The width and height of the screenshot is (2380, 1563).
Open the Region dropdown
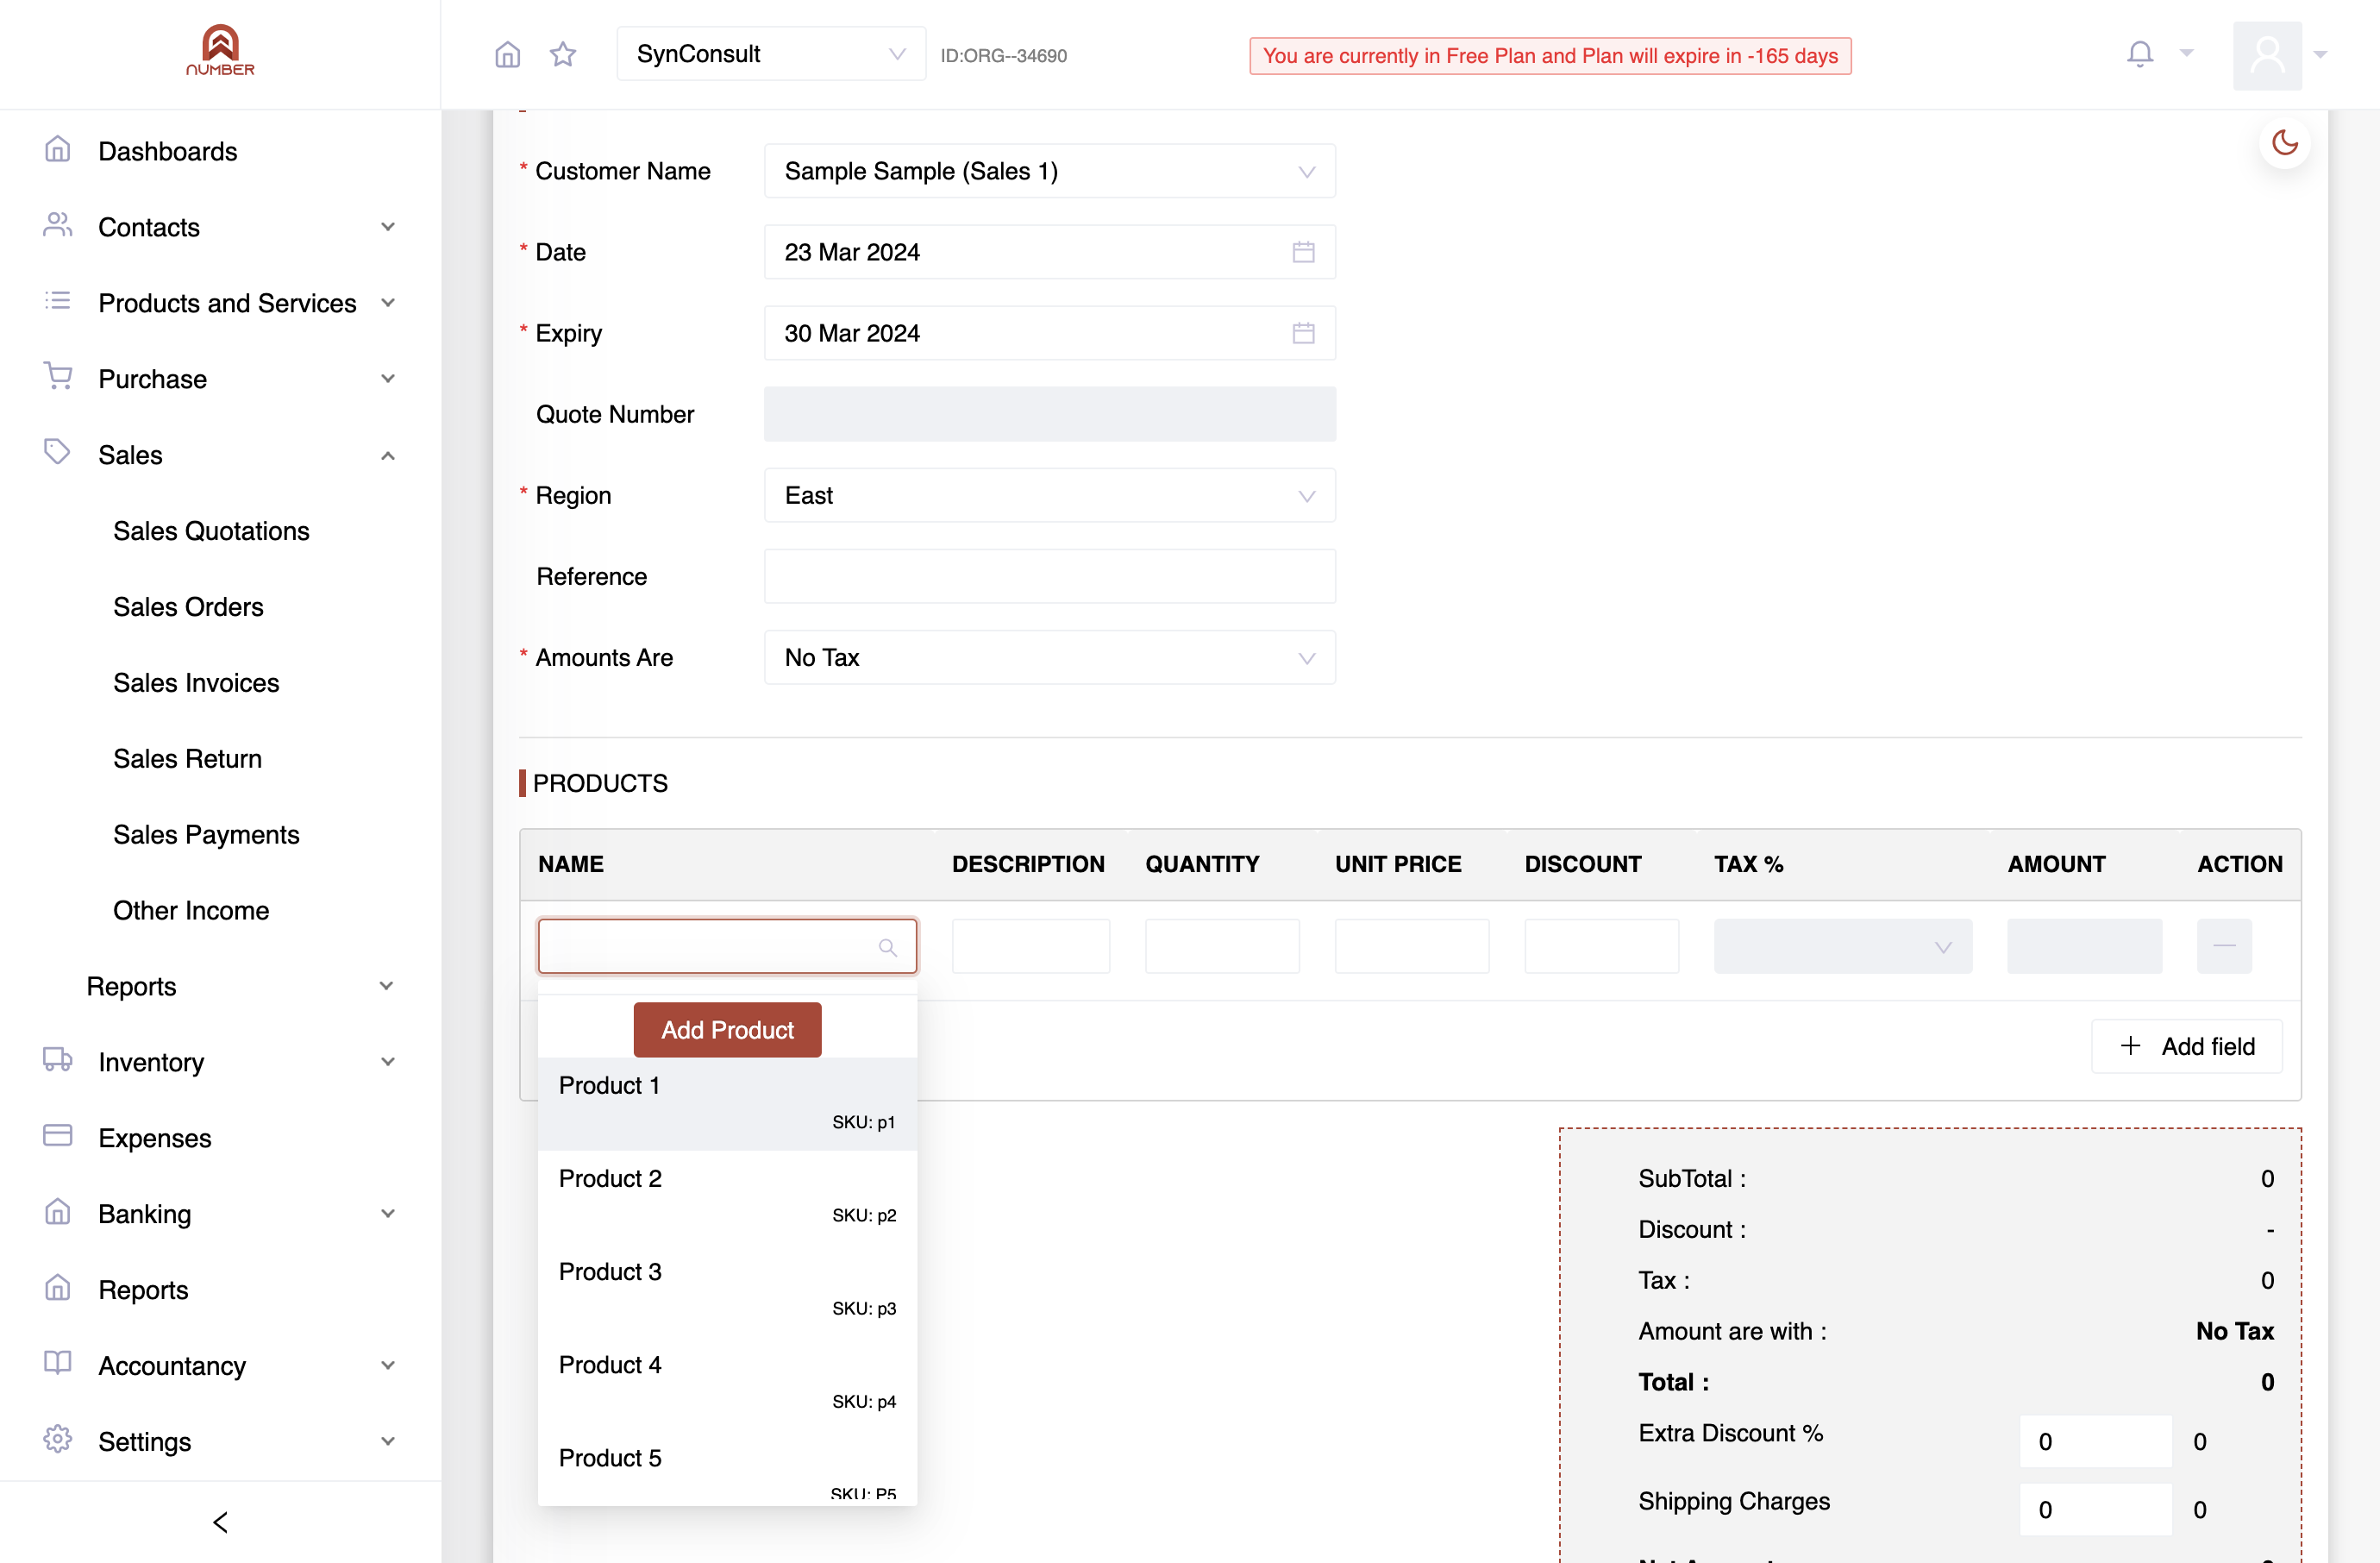(1049, 496)
